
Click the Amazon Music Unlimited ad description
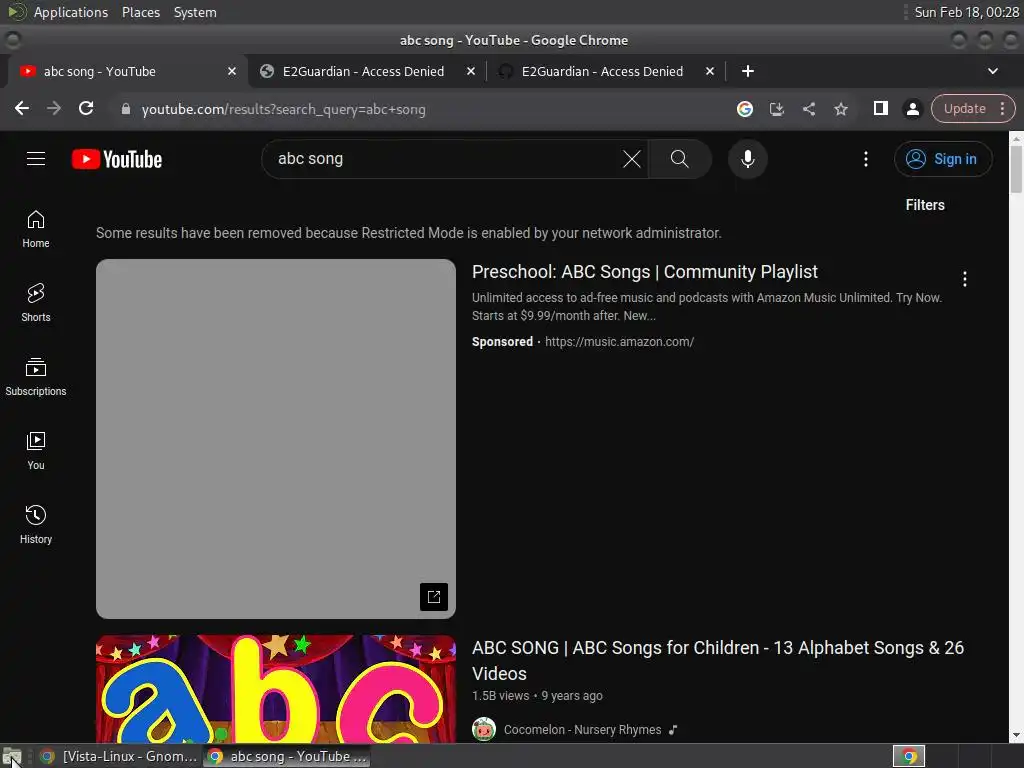pos(707,306)
